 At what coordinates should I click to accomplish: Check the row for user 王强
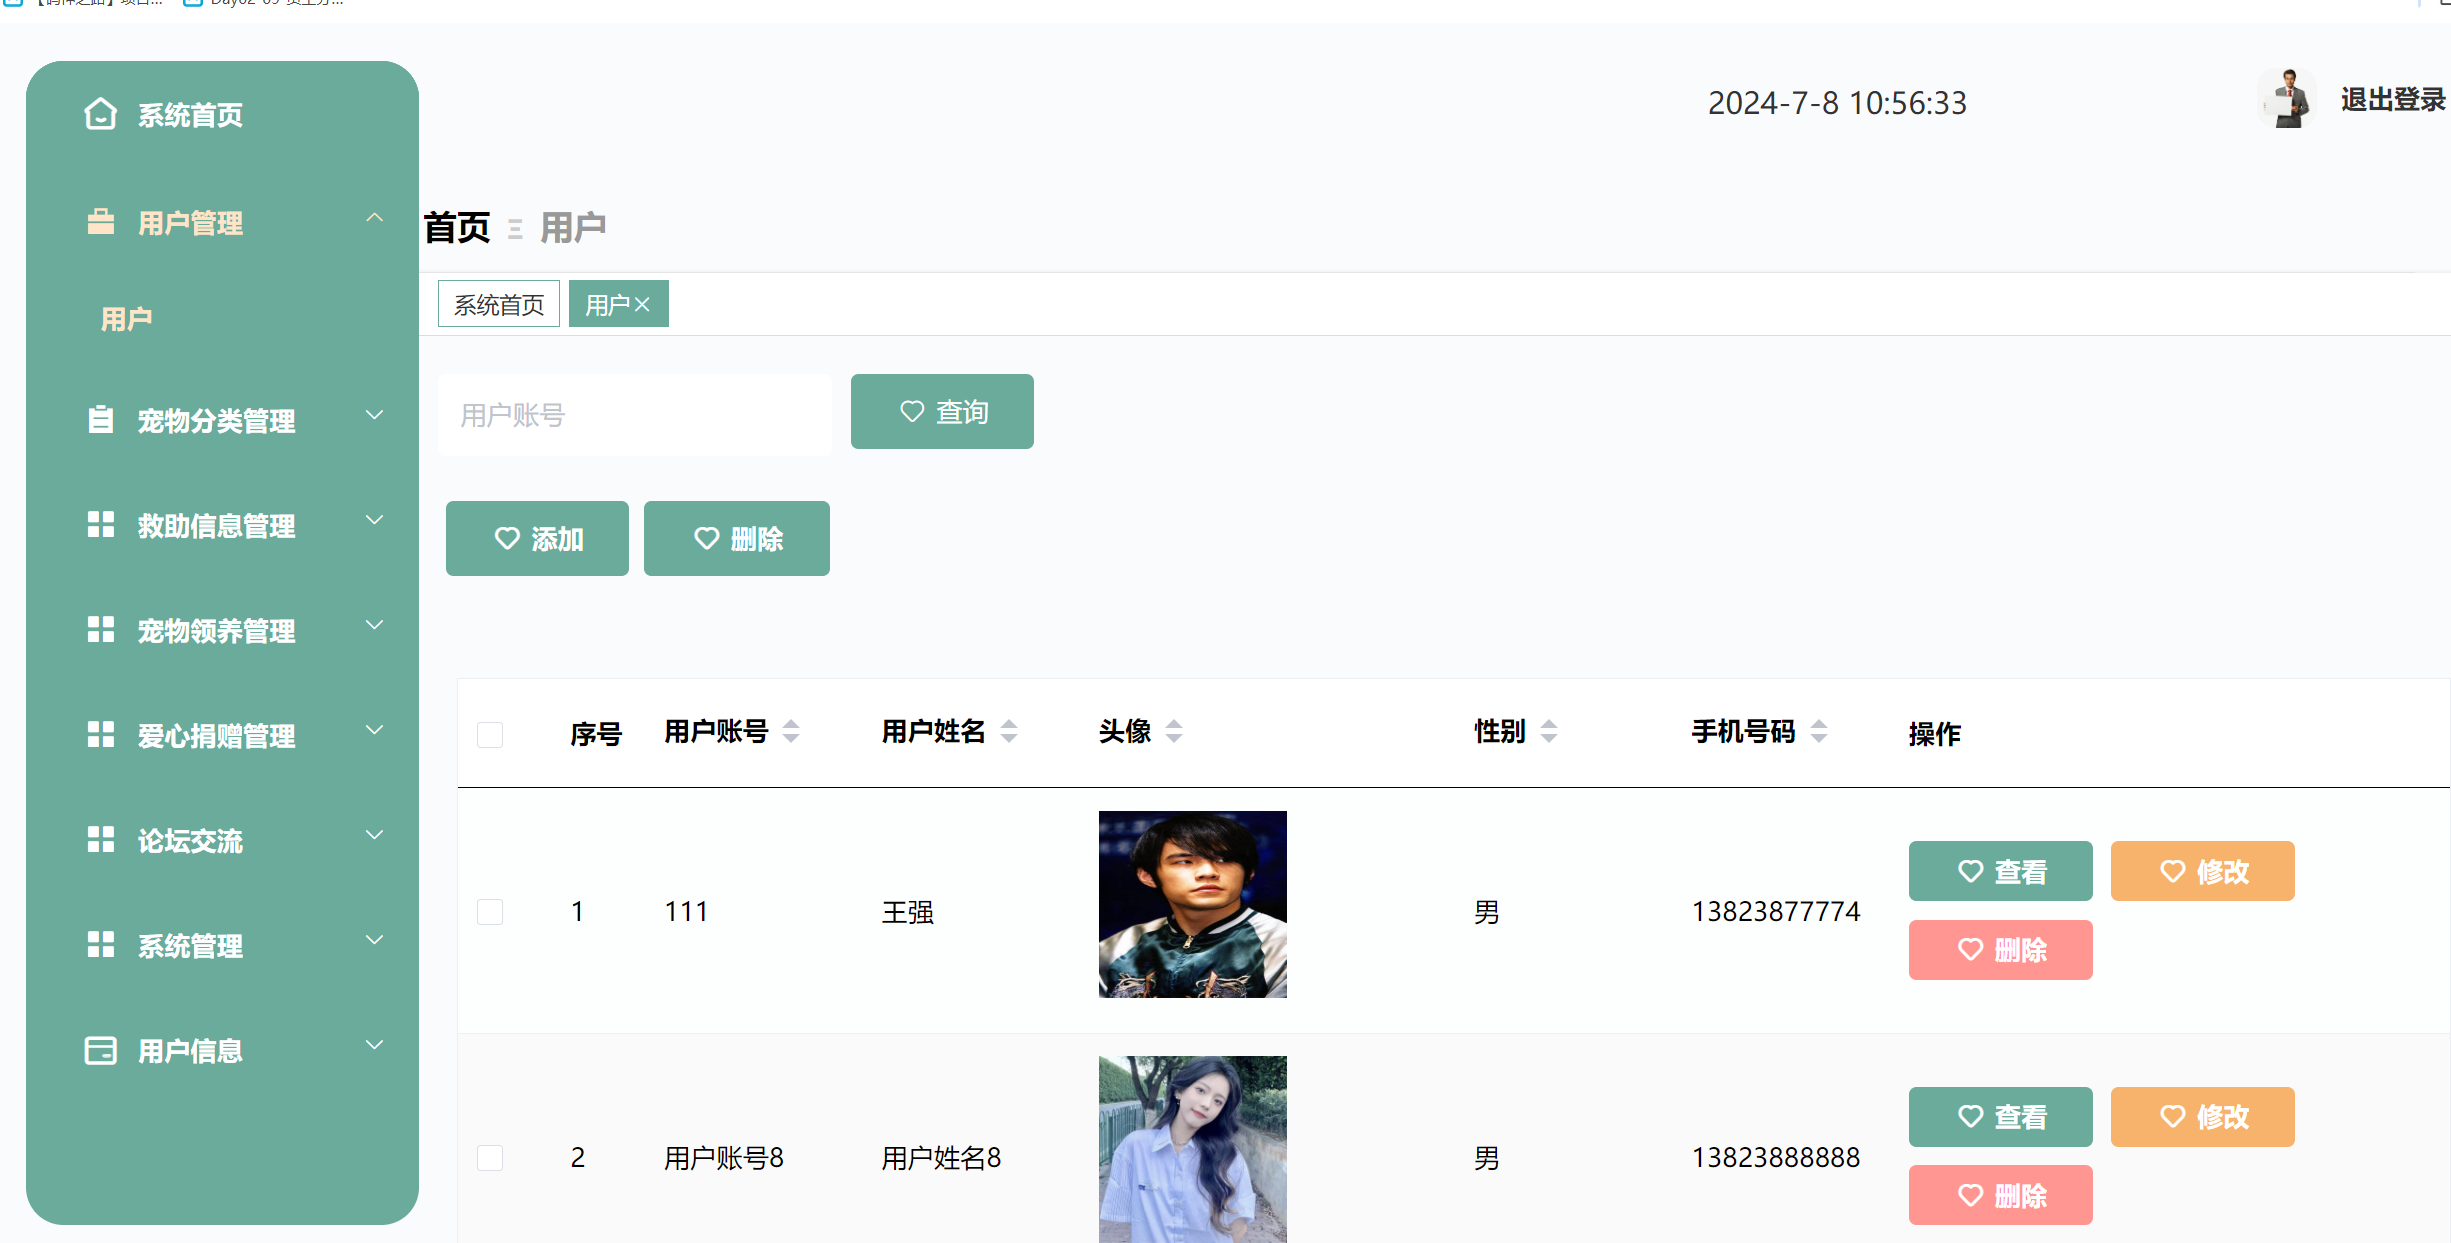490,912
